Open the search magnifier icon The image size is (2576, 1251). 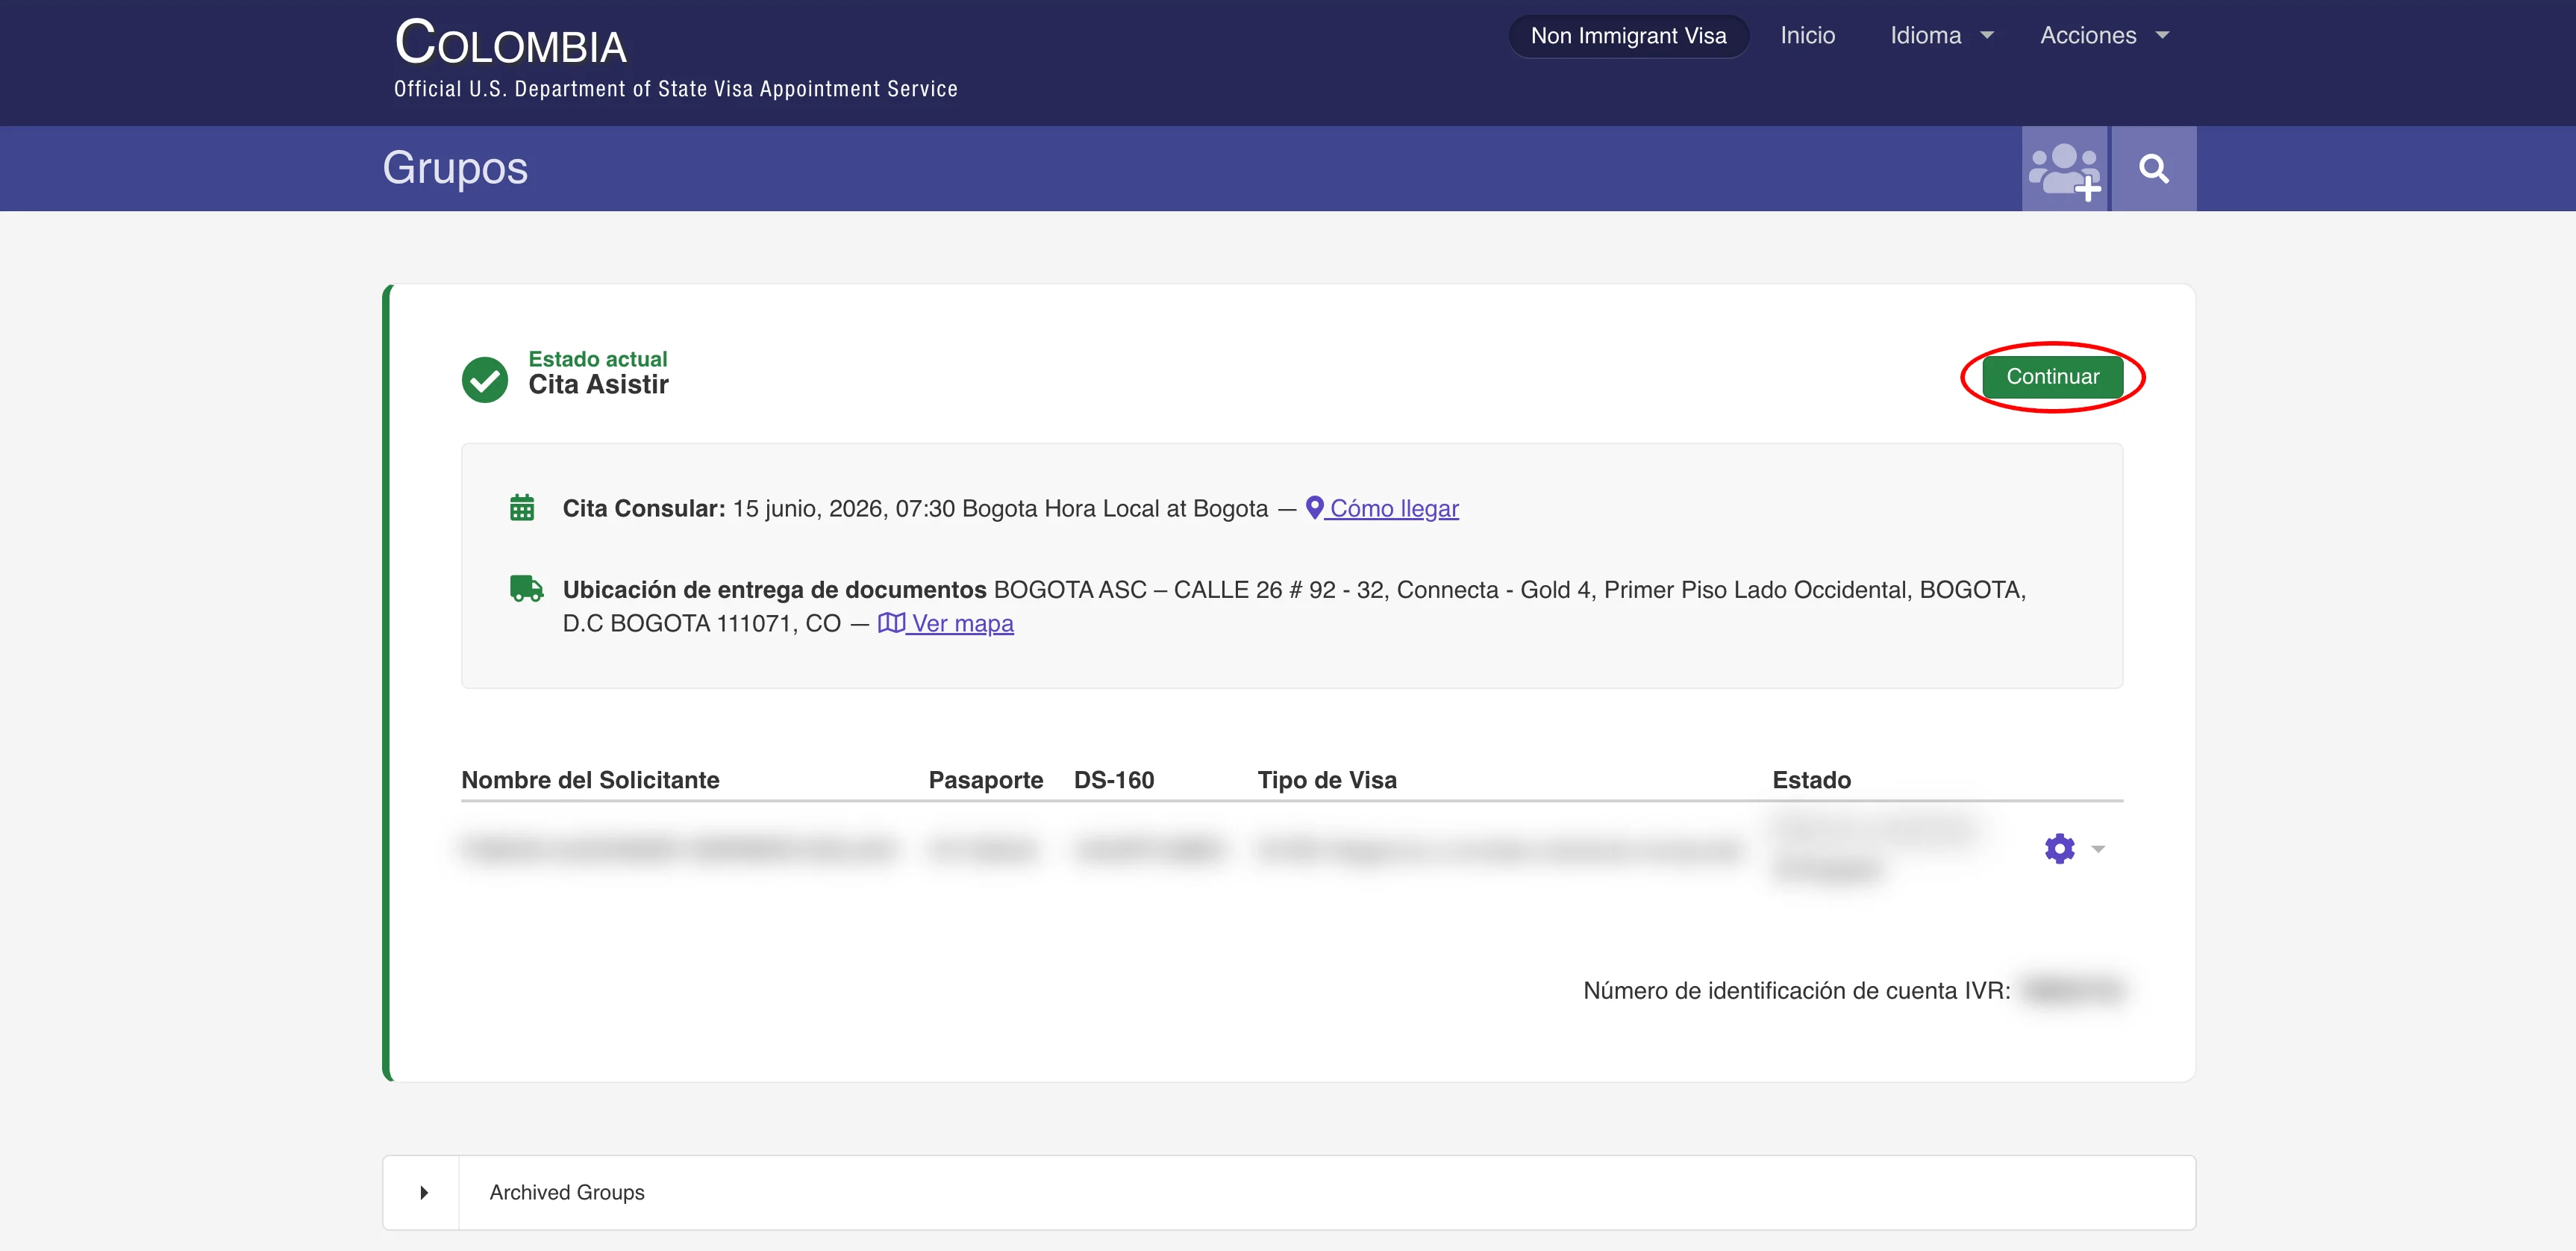pos(2153,169)
